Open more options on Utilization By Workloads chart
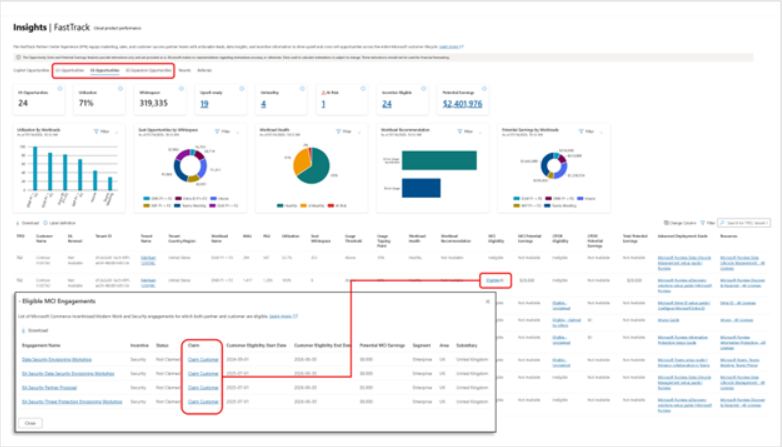 [x=117, y=132]
